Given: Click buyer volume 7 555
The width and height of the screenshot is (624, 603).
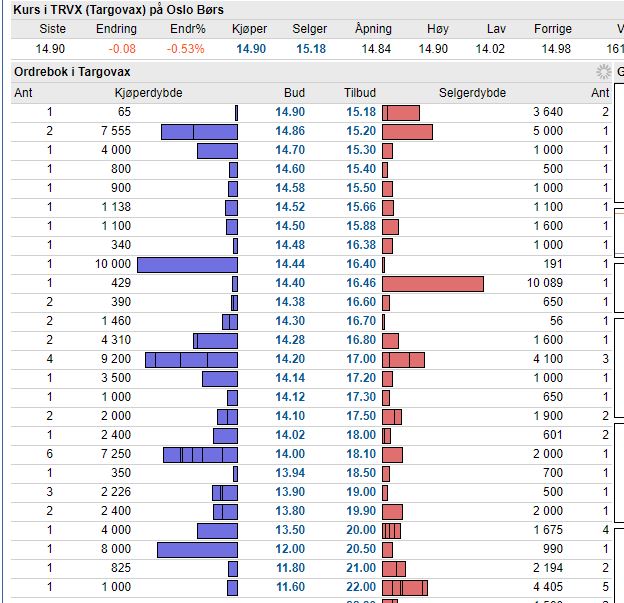Looking at the screenshot, I should [116, 131].
